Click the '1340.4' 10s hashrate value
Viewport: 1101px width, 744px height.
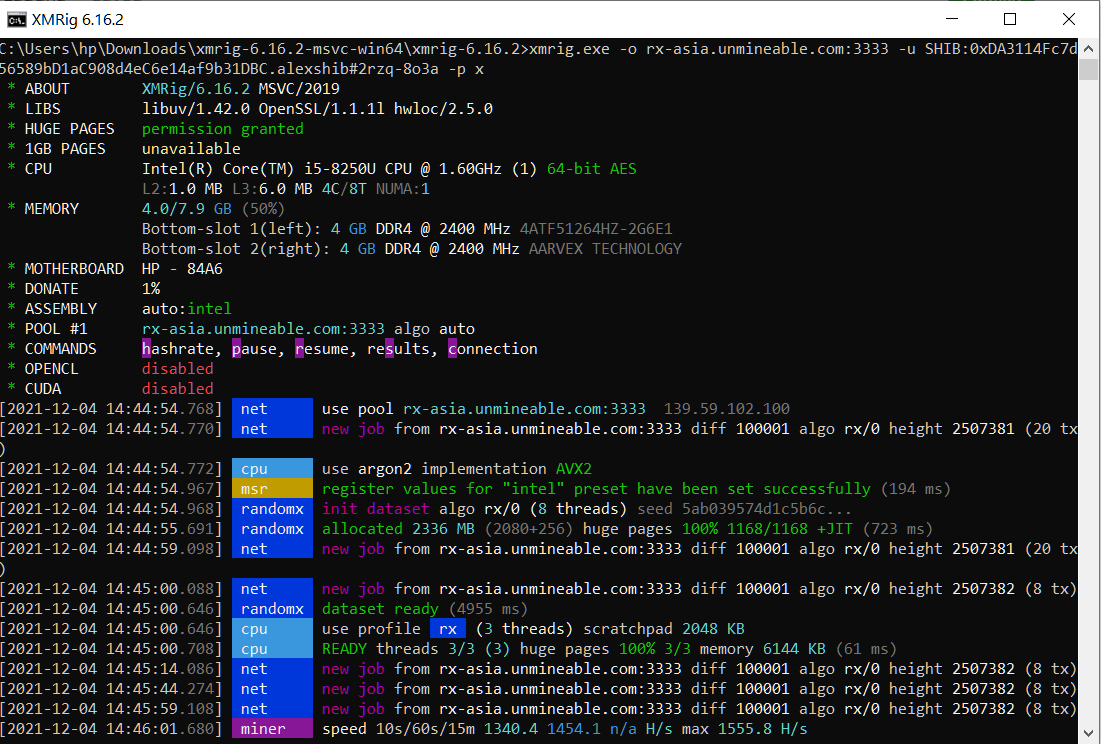tap(510, 729)
